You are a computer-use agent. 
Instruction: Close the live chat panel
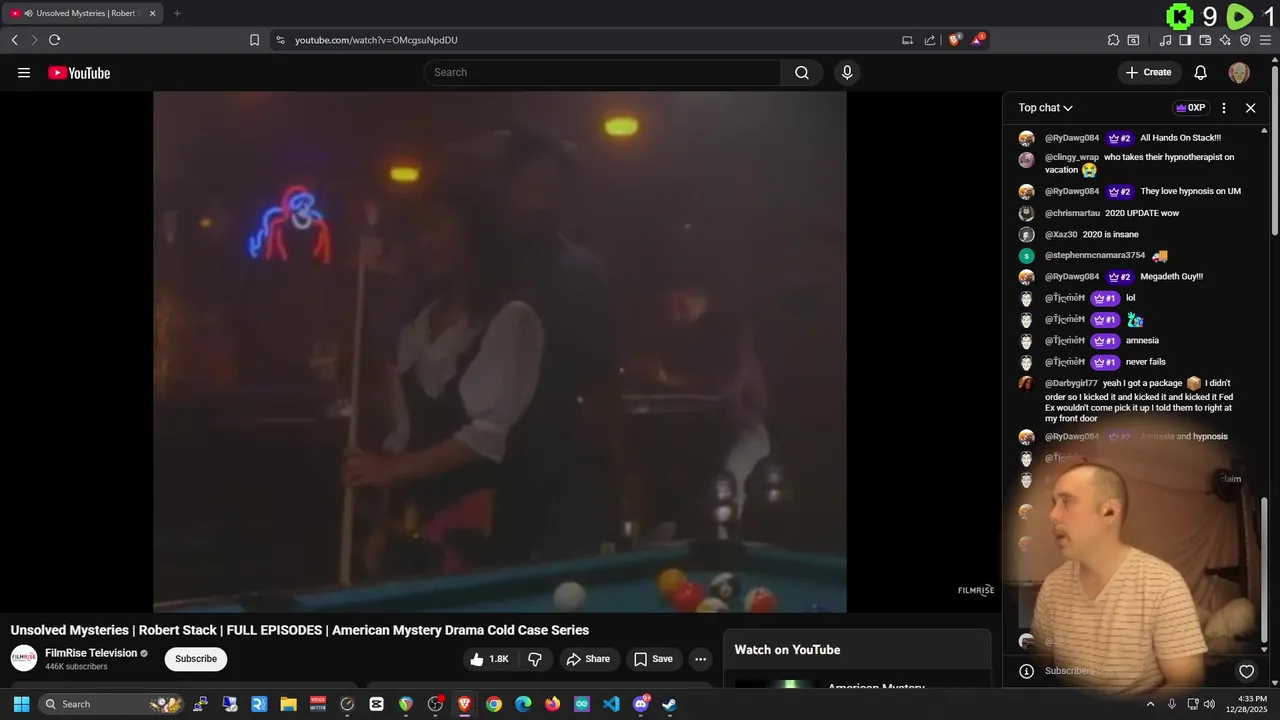pyautogui.click(x=1250, y=108)
